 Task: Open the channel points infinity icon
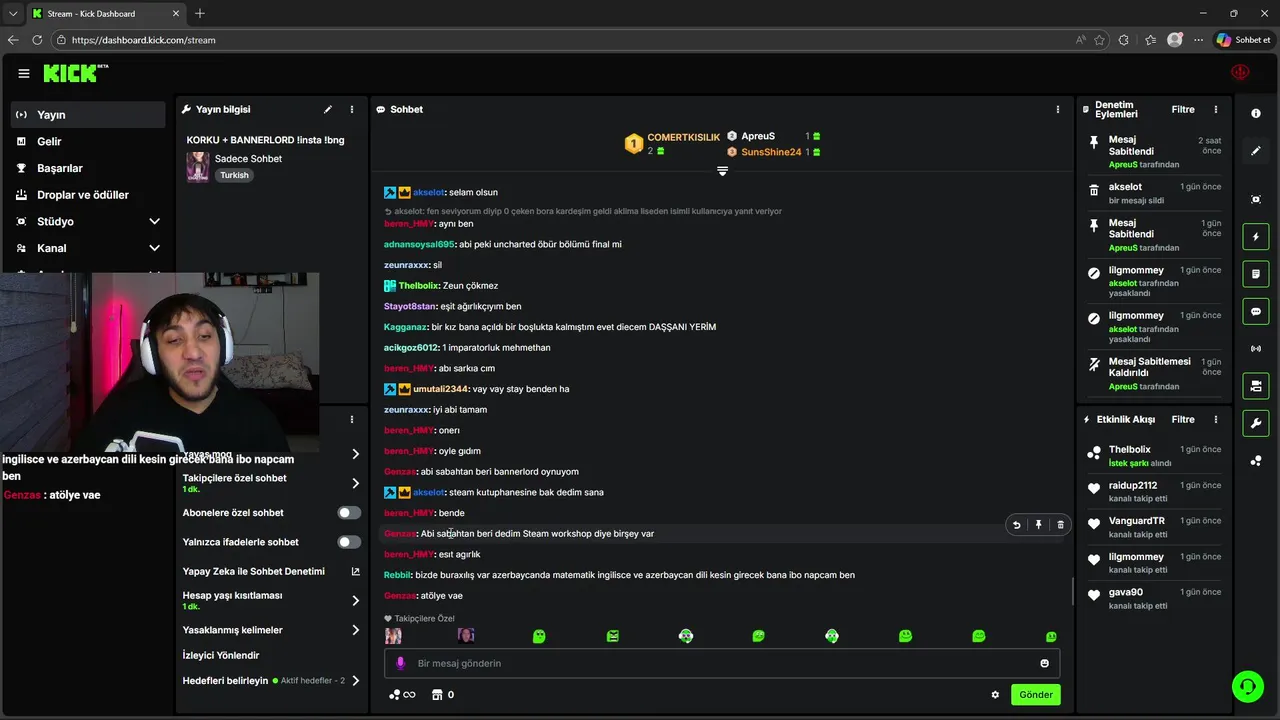pos(402,695)
